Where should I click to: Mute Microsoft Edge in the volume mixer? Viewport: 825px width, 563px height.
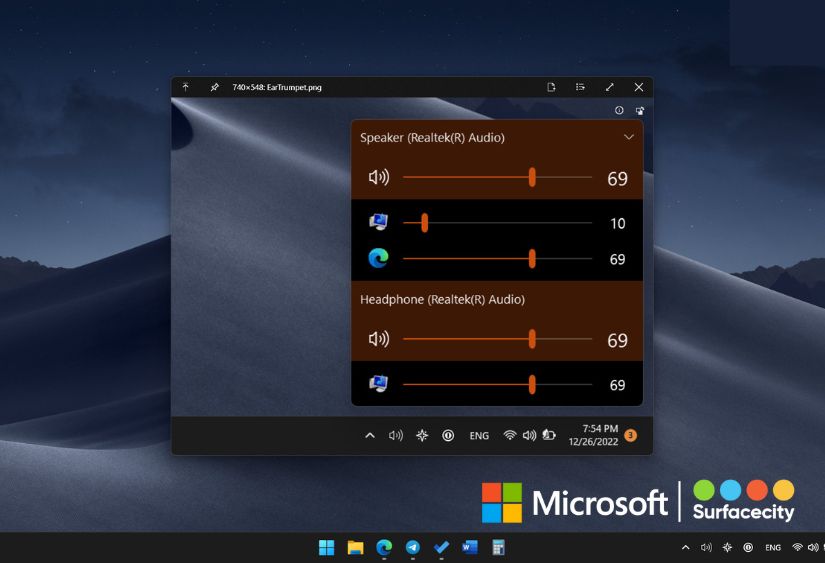click(378, 259)
